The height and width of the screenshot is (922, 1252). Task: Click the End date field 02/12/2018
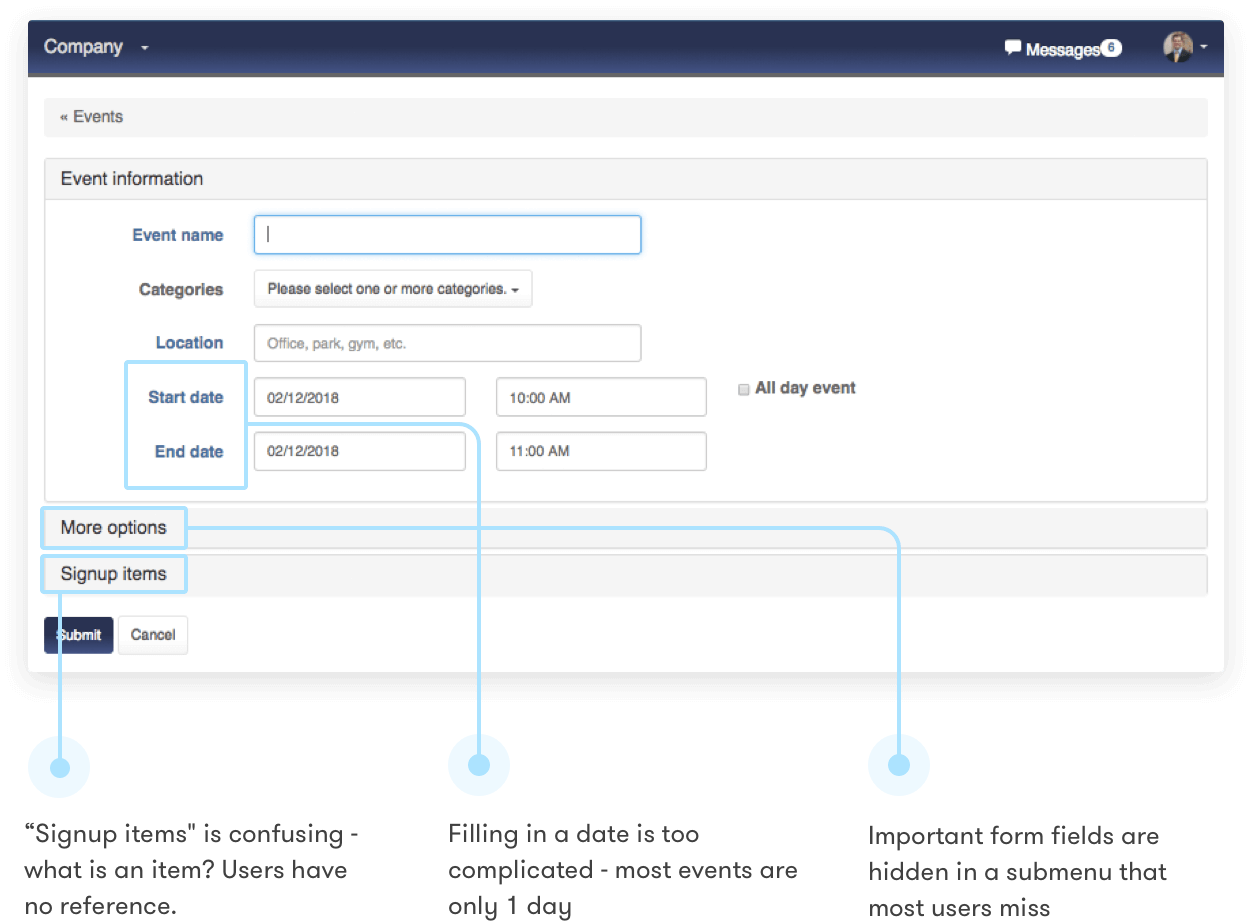tap(360, 451)
